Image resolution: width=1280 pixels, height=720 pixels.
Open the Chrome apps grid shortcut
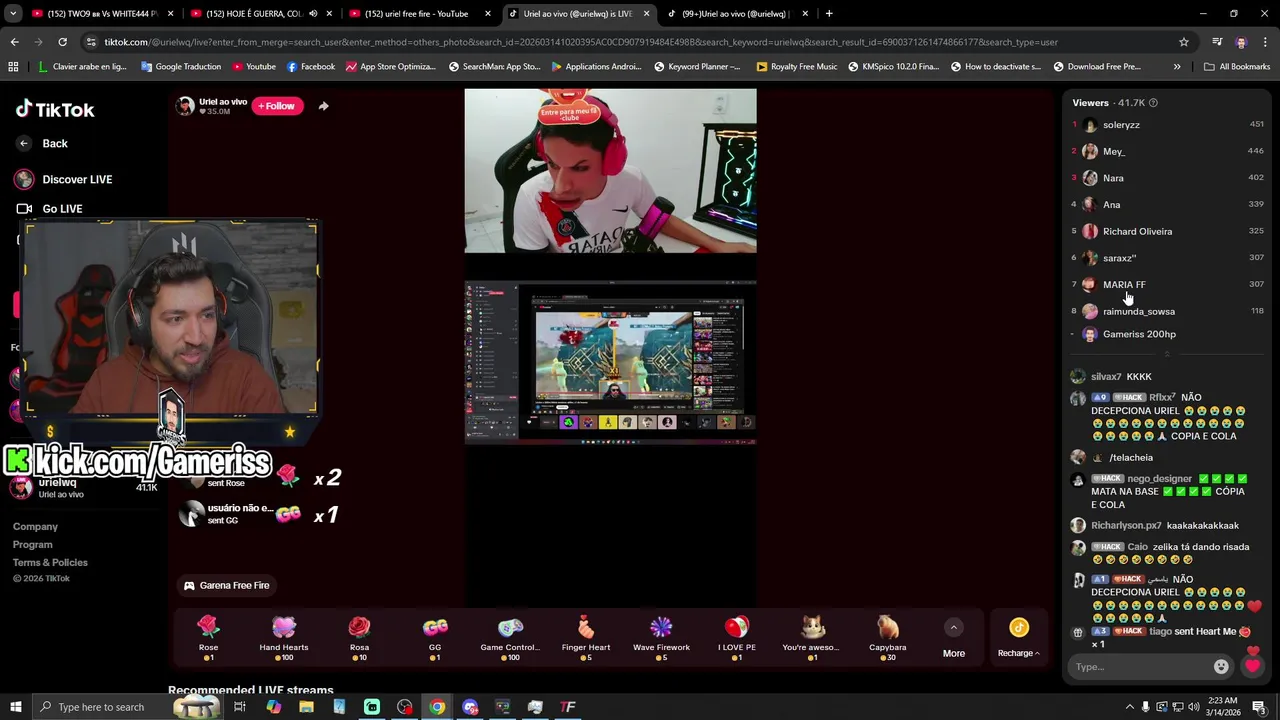pyautogui.click(x=13, y=67)
